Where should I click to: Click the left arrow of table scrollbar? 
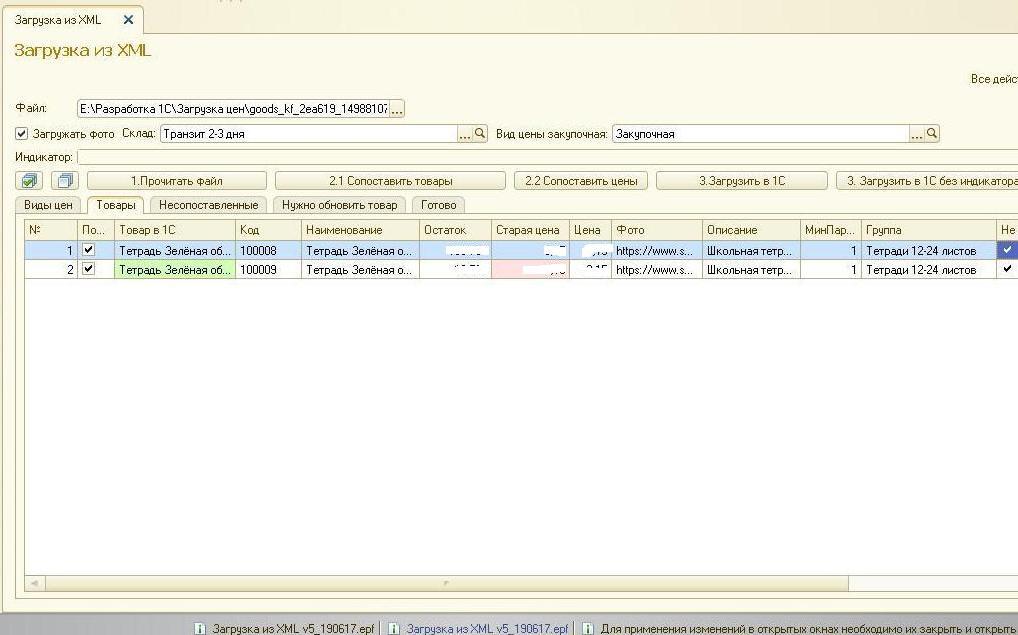coord(34,583)
